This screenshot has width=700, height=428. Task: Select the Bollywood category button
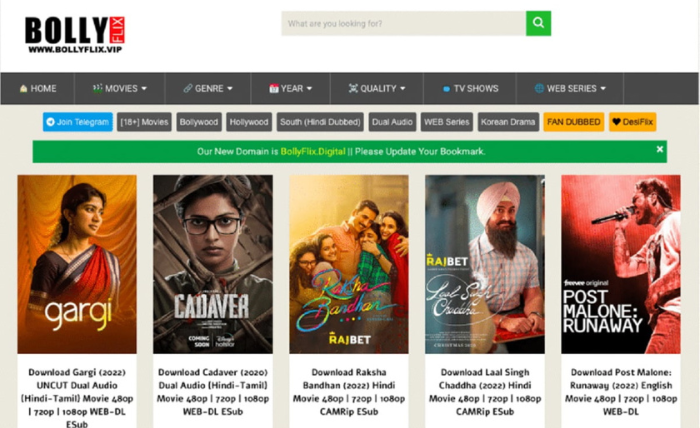(x=199, y=122)
